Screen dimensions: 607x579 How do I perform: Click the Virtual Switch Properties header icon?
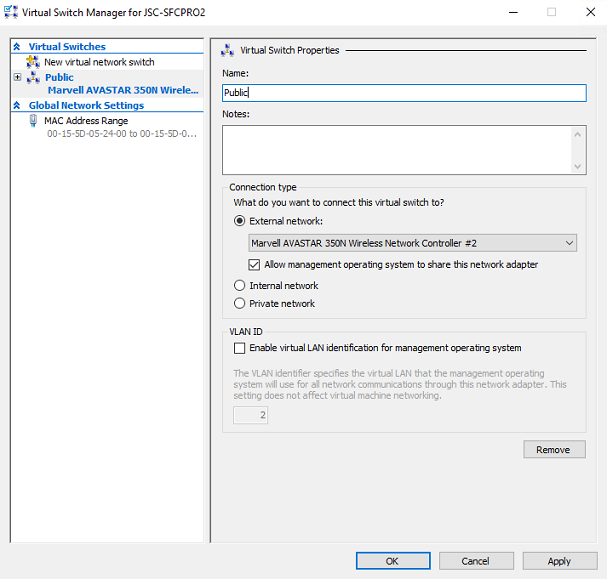point(227,50)
